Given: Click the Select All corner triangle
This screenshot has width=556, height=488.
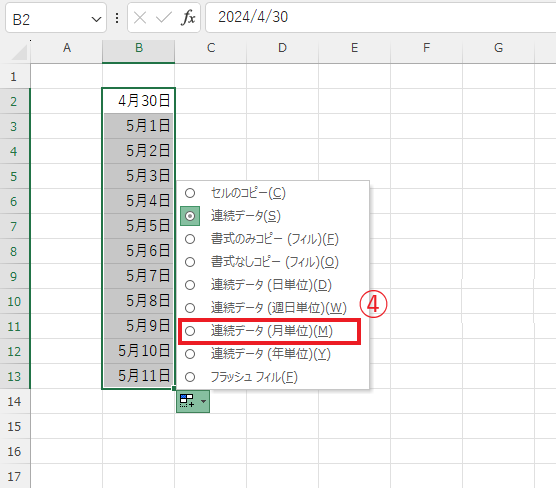Looking at the screenshot, I should pyautogui.click(x=20, y=52).
